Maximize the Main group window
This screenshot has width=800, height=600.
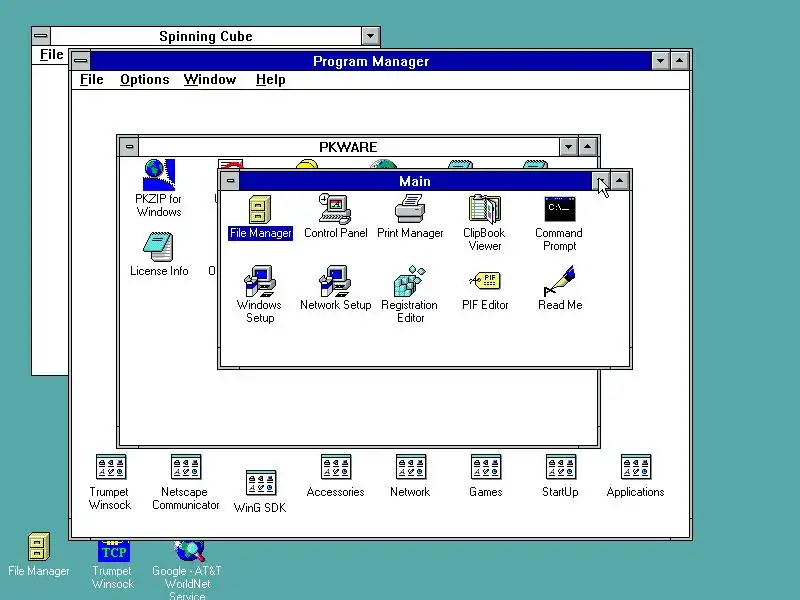coord(620,181)
